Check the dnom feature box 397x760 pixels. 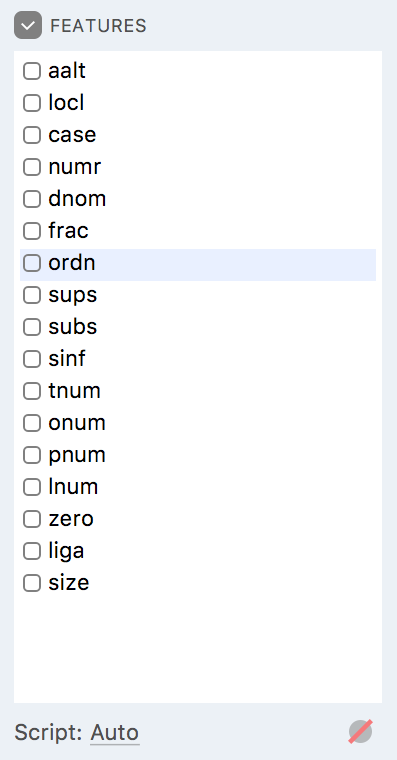(32, 199)
